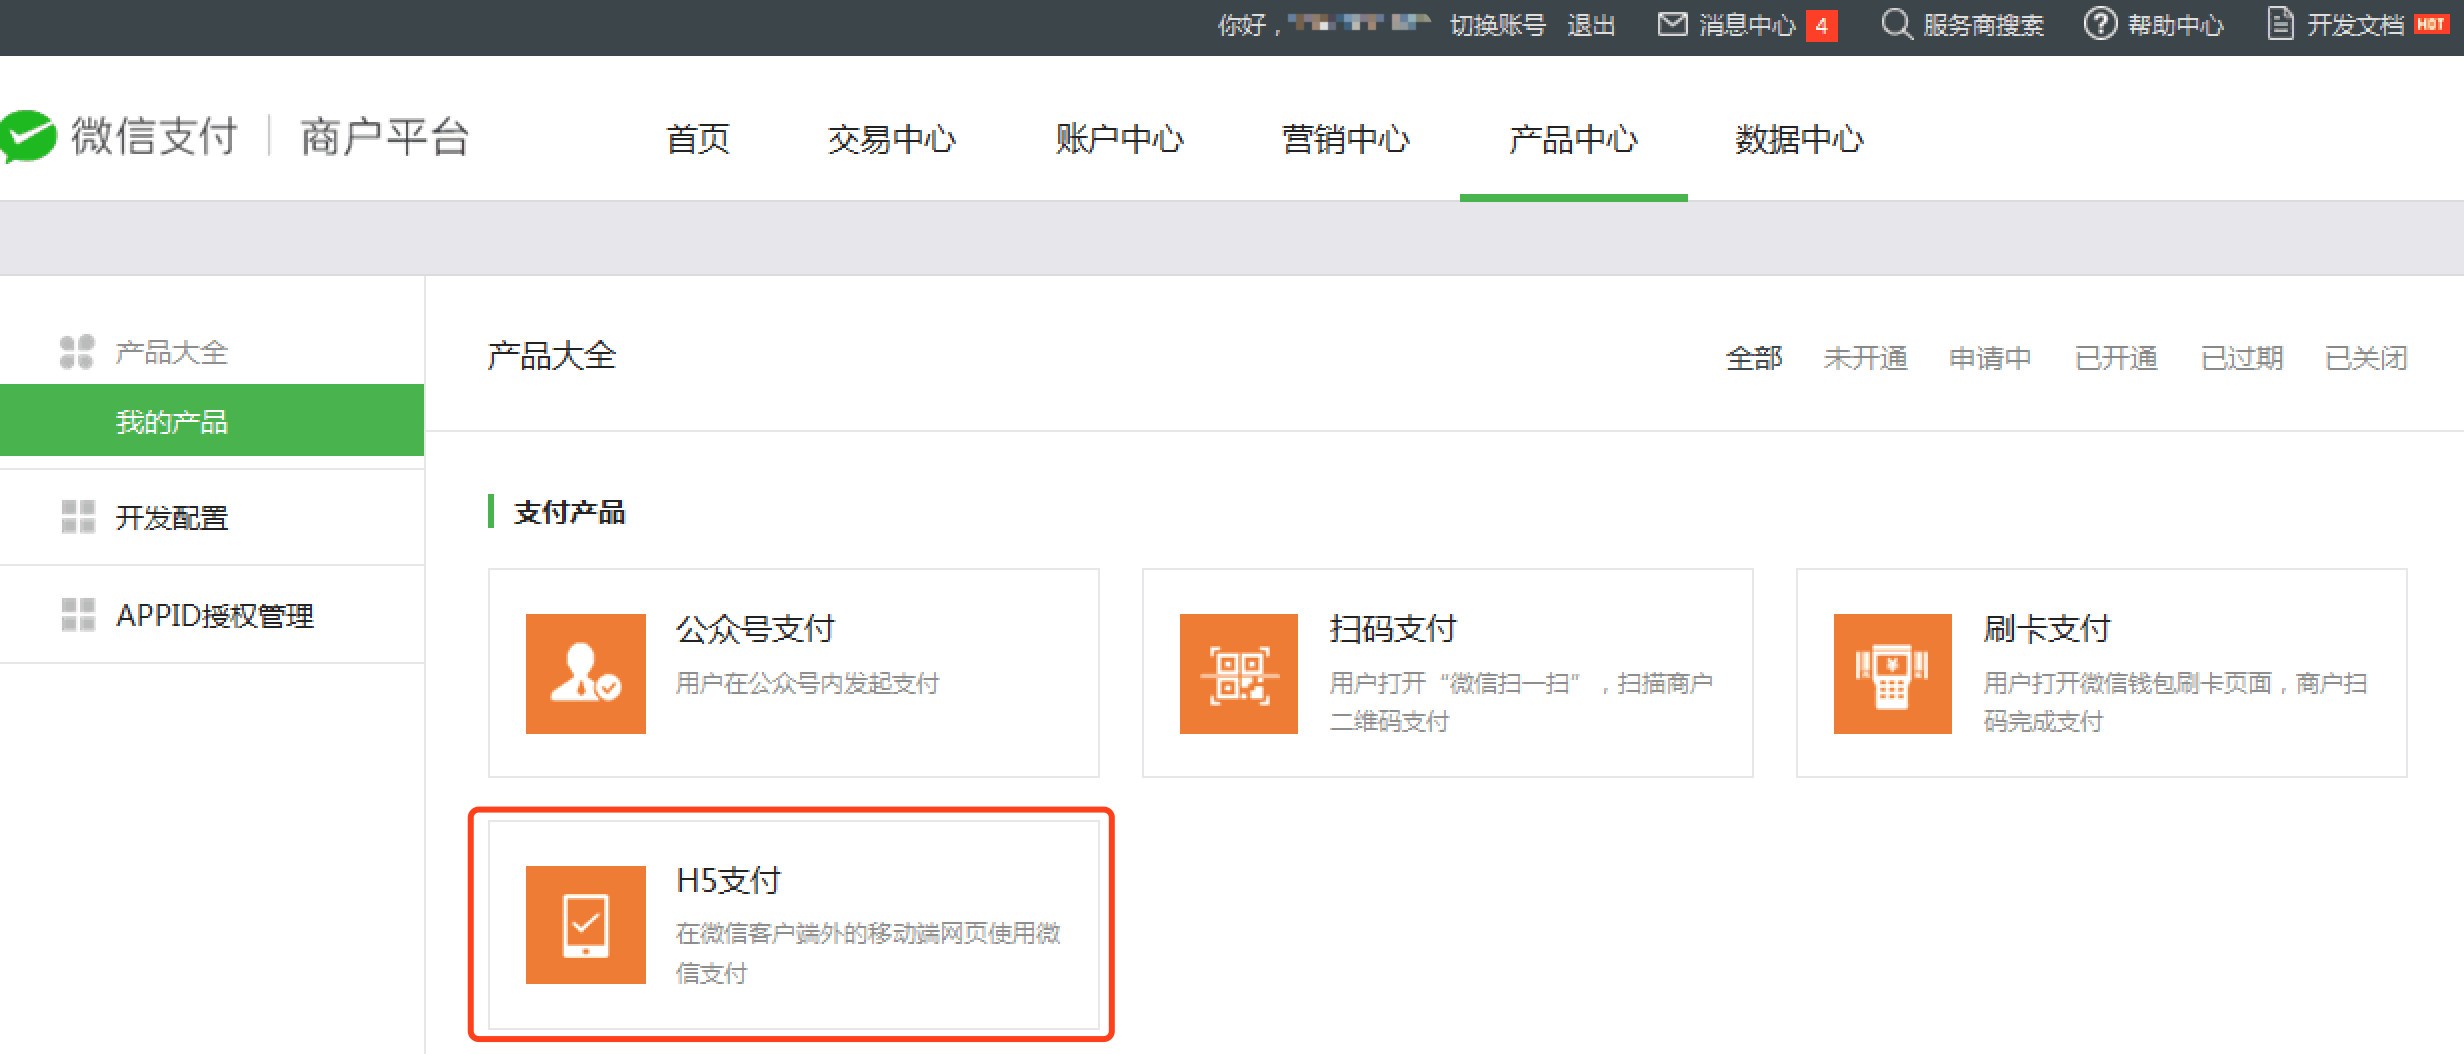Click the question mark 帮助中心 icon
Image resolution: width=2464 pixels, height=1054 pixels.
click(x=2100, y=24)
